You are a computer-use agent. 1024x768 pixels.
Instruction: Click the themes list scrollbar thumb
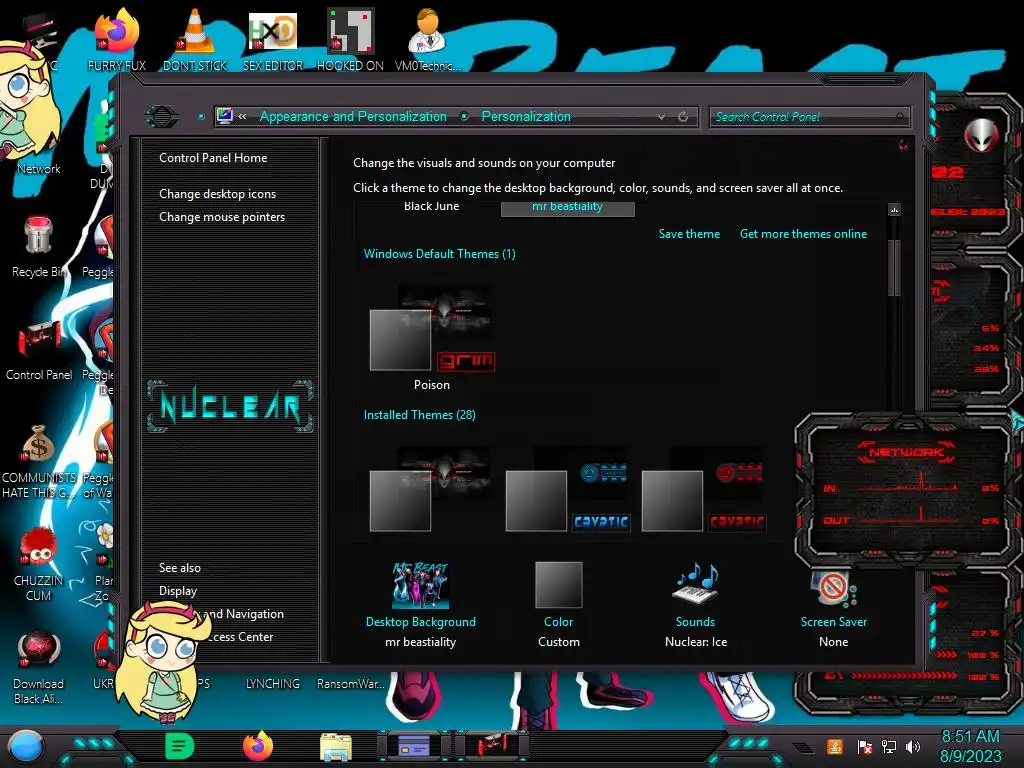coord(895,268)
